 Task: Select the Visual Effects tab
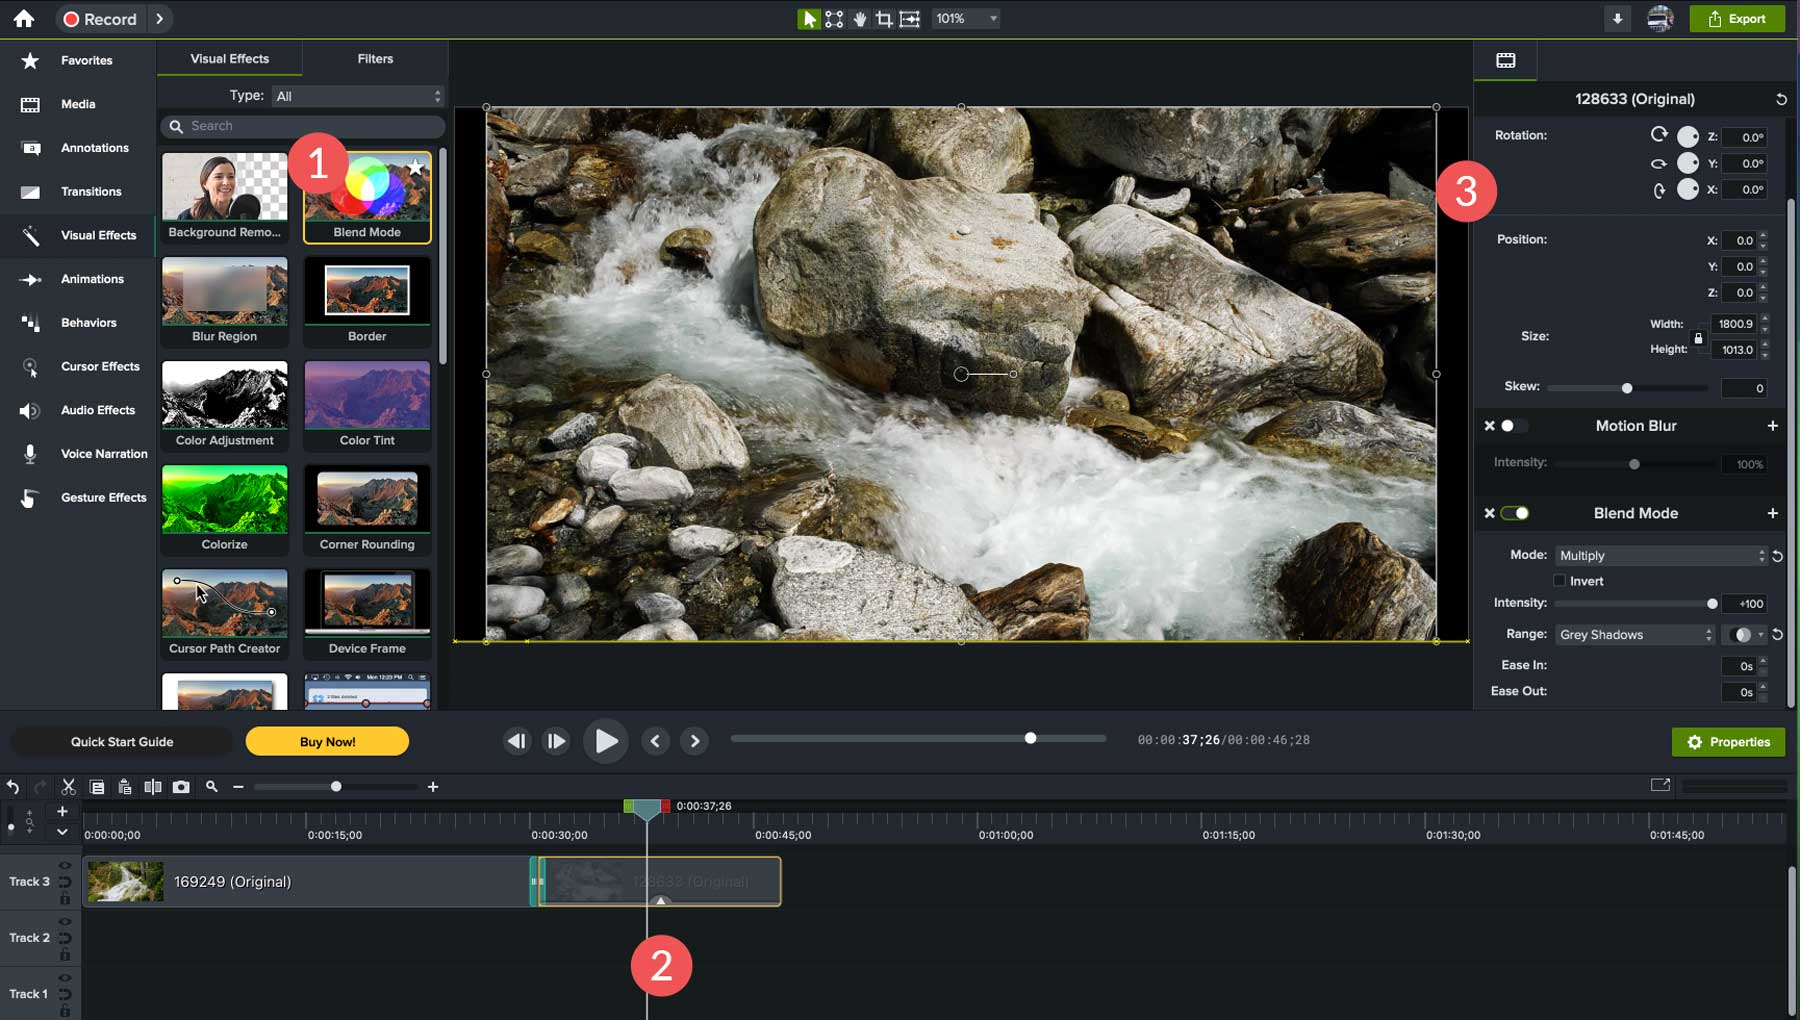pos(229,58)
